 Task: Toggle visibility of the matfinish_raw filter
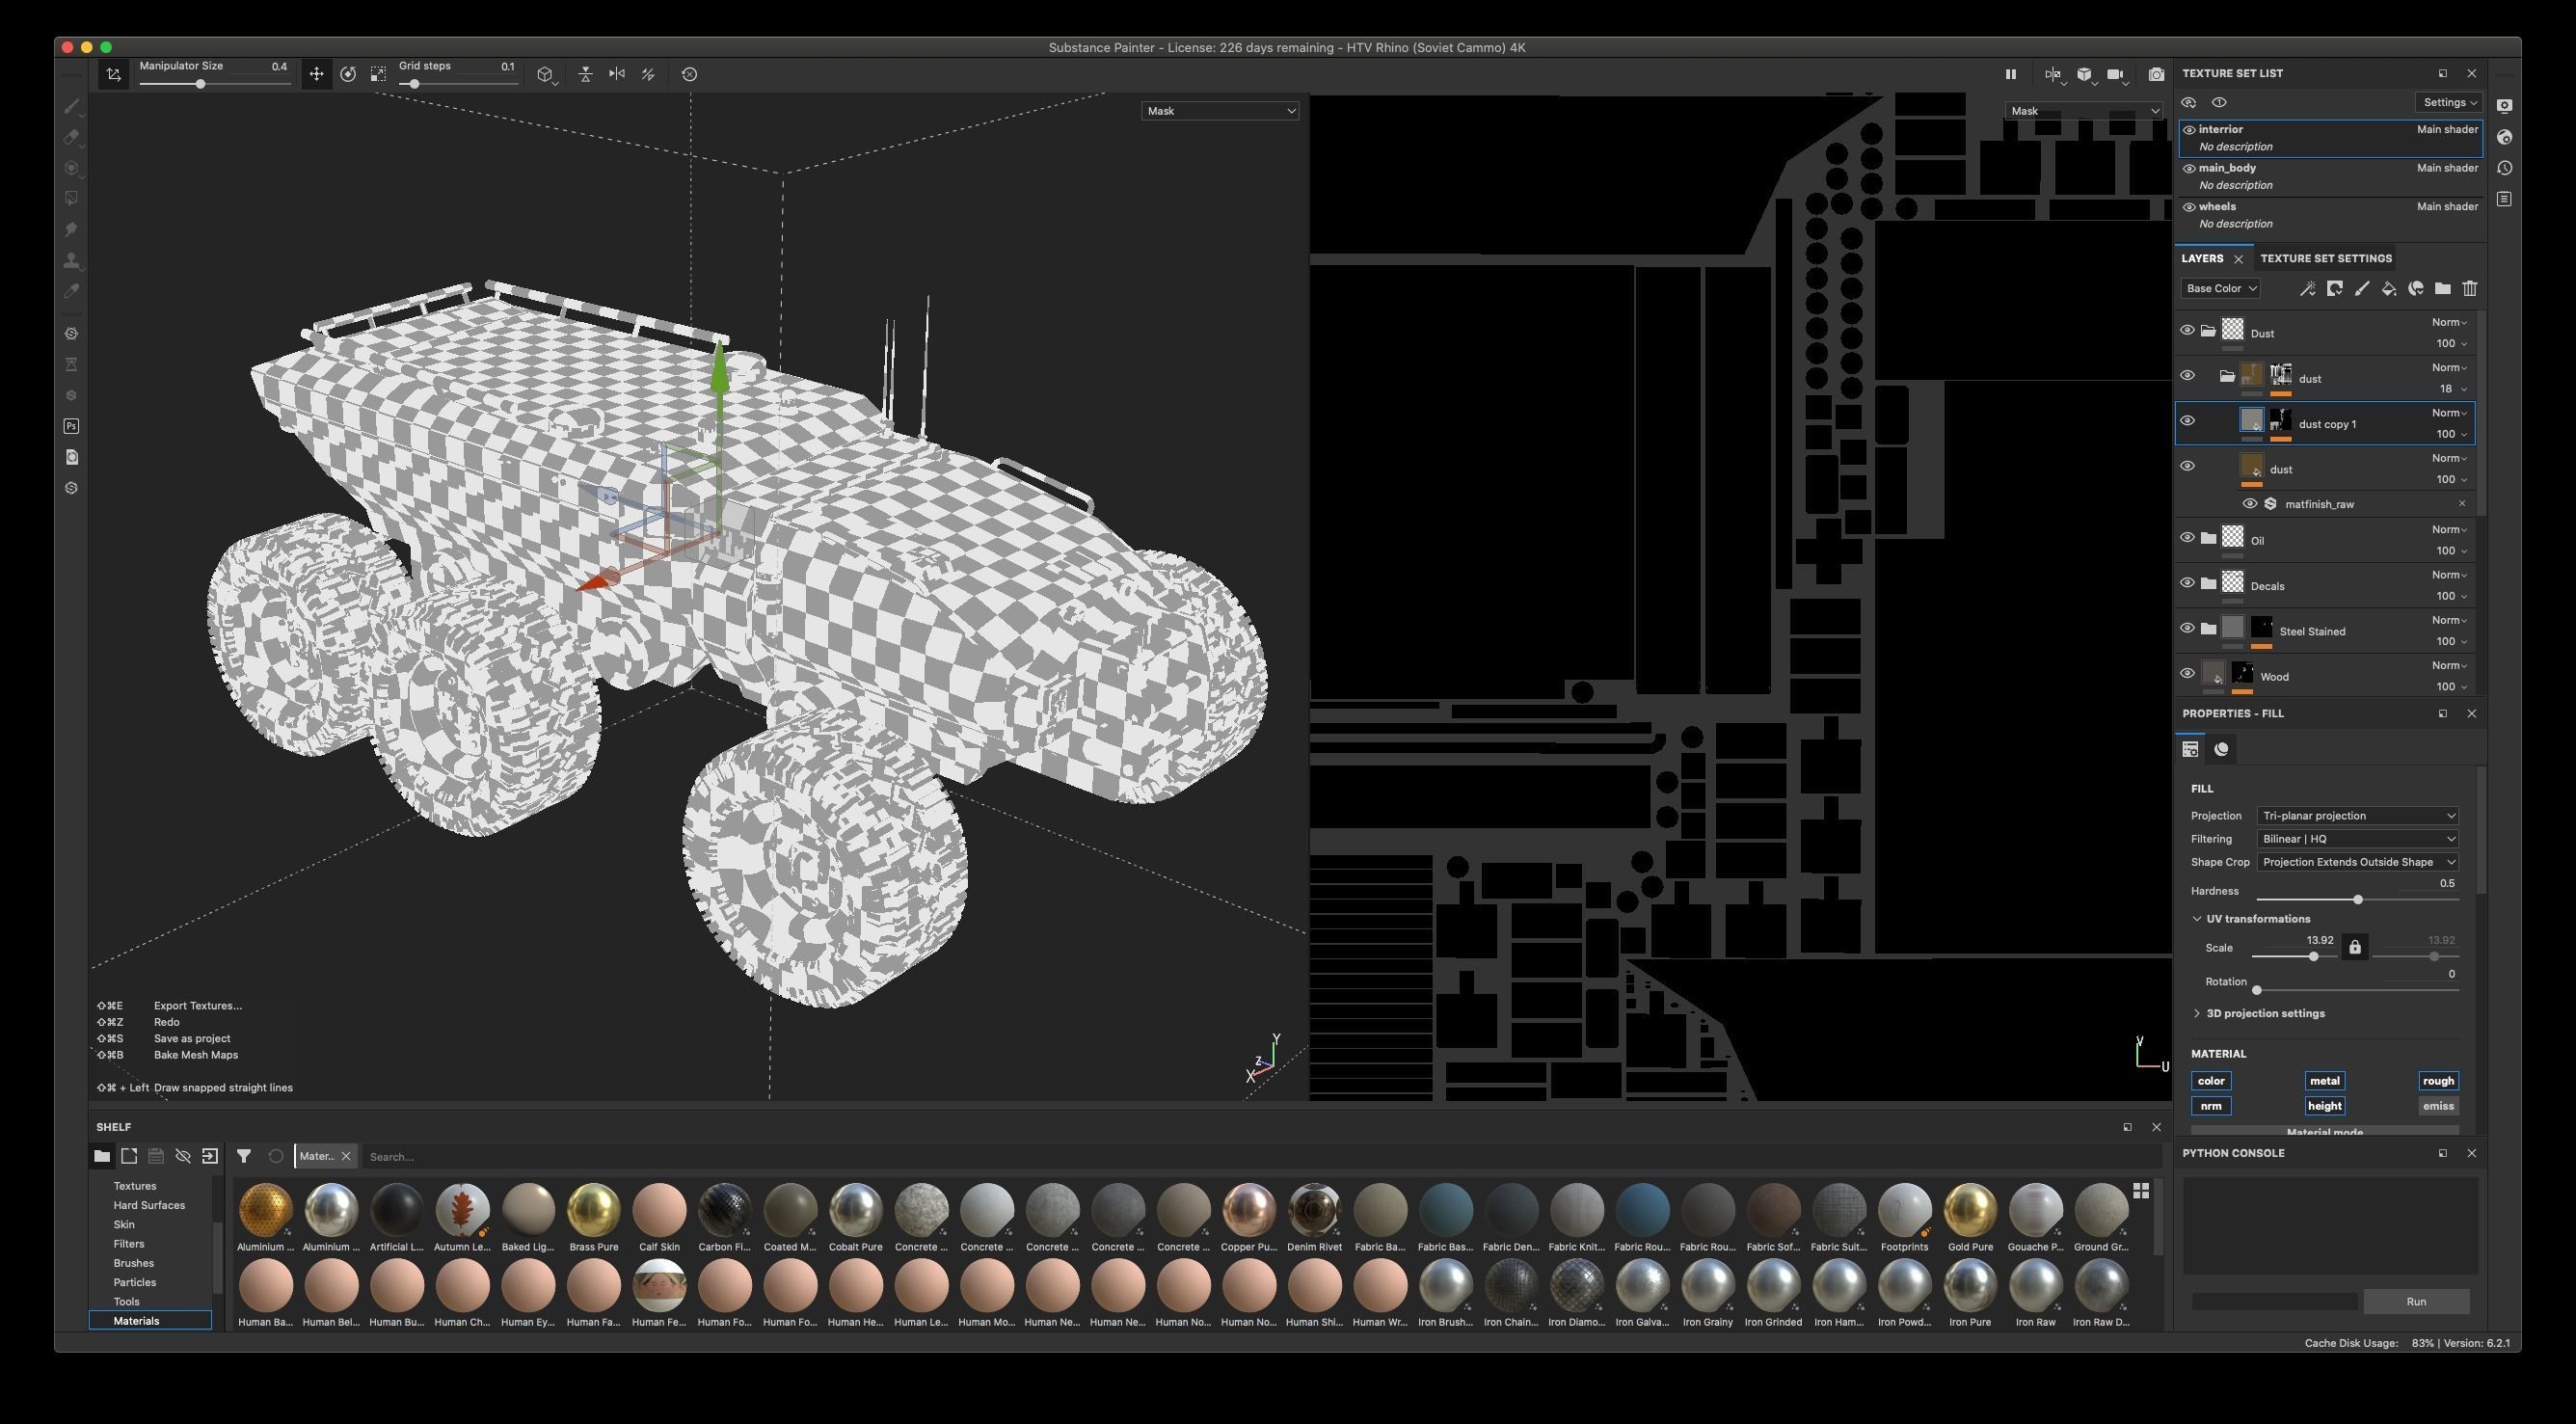click(x=2249, y=504)
